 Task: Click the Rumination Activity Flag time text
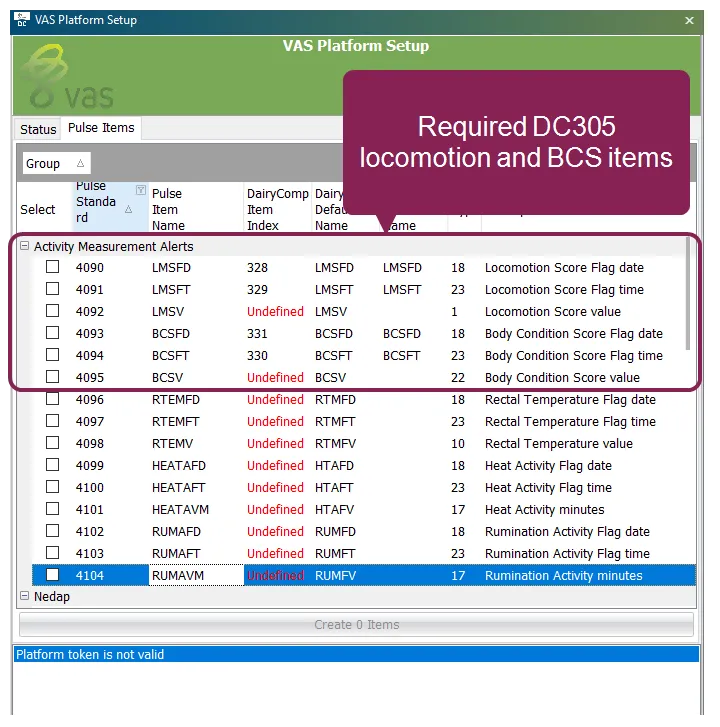pyautogui.click(x=567, y=554)
